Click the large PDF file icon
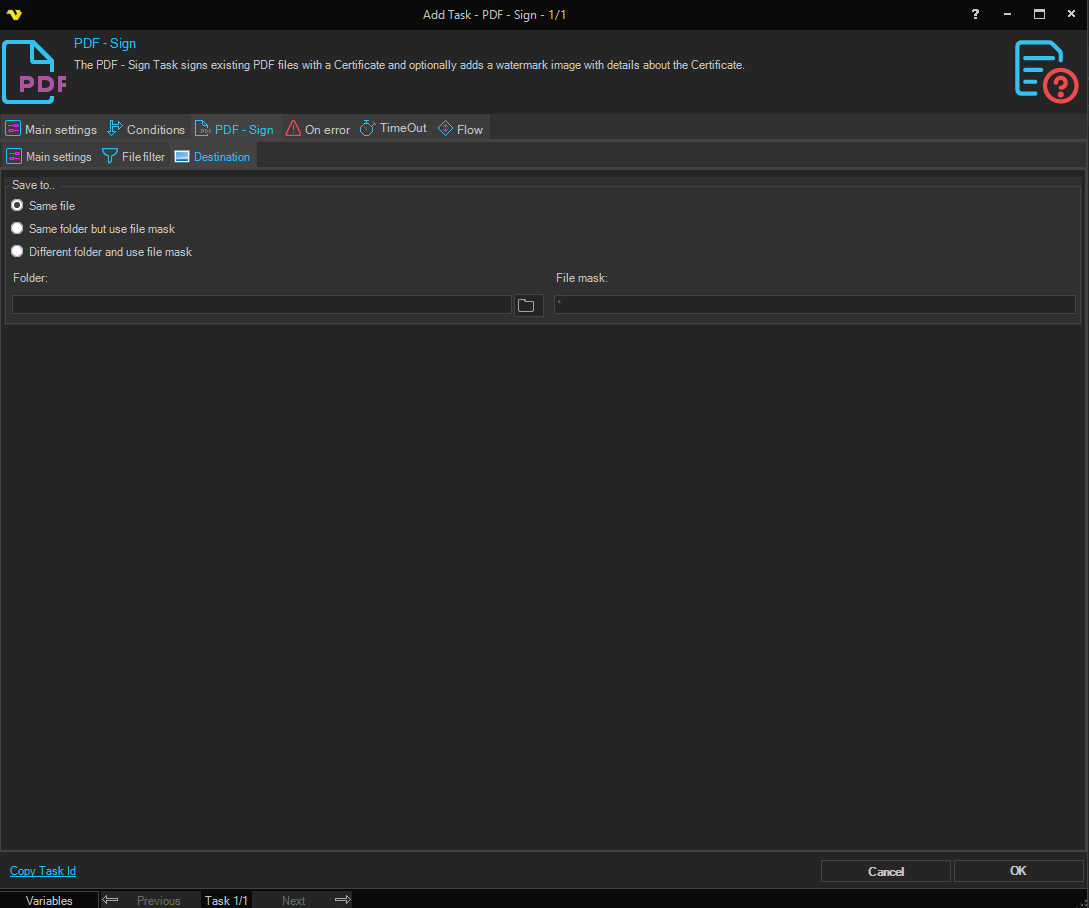Screen dimensions: 1089x908 point(34,72)
